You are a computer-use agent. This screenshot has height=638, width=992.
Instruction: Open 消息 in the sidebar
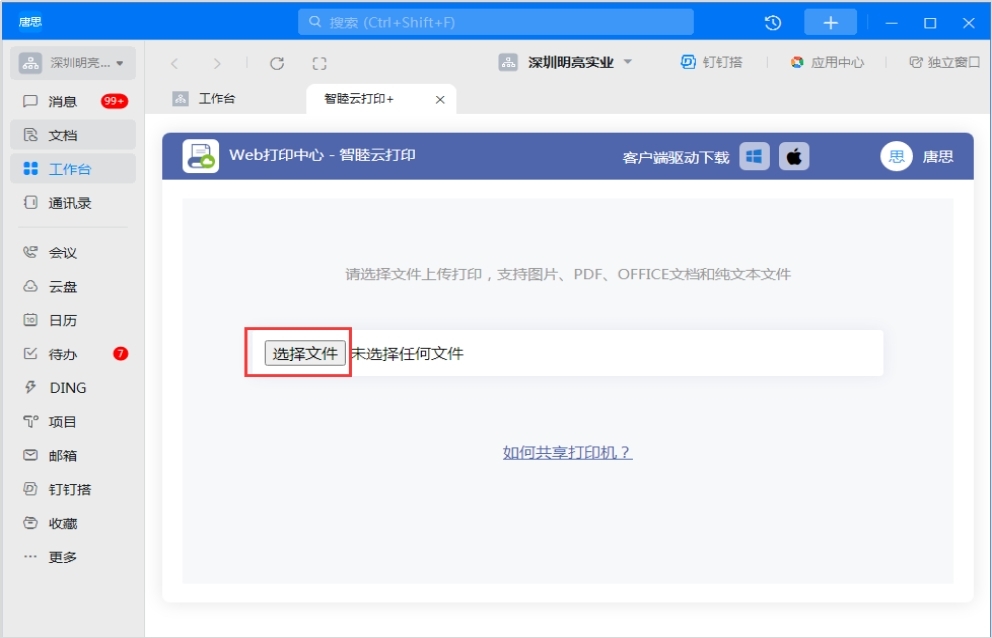point(73,101)
